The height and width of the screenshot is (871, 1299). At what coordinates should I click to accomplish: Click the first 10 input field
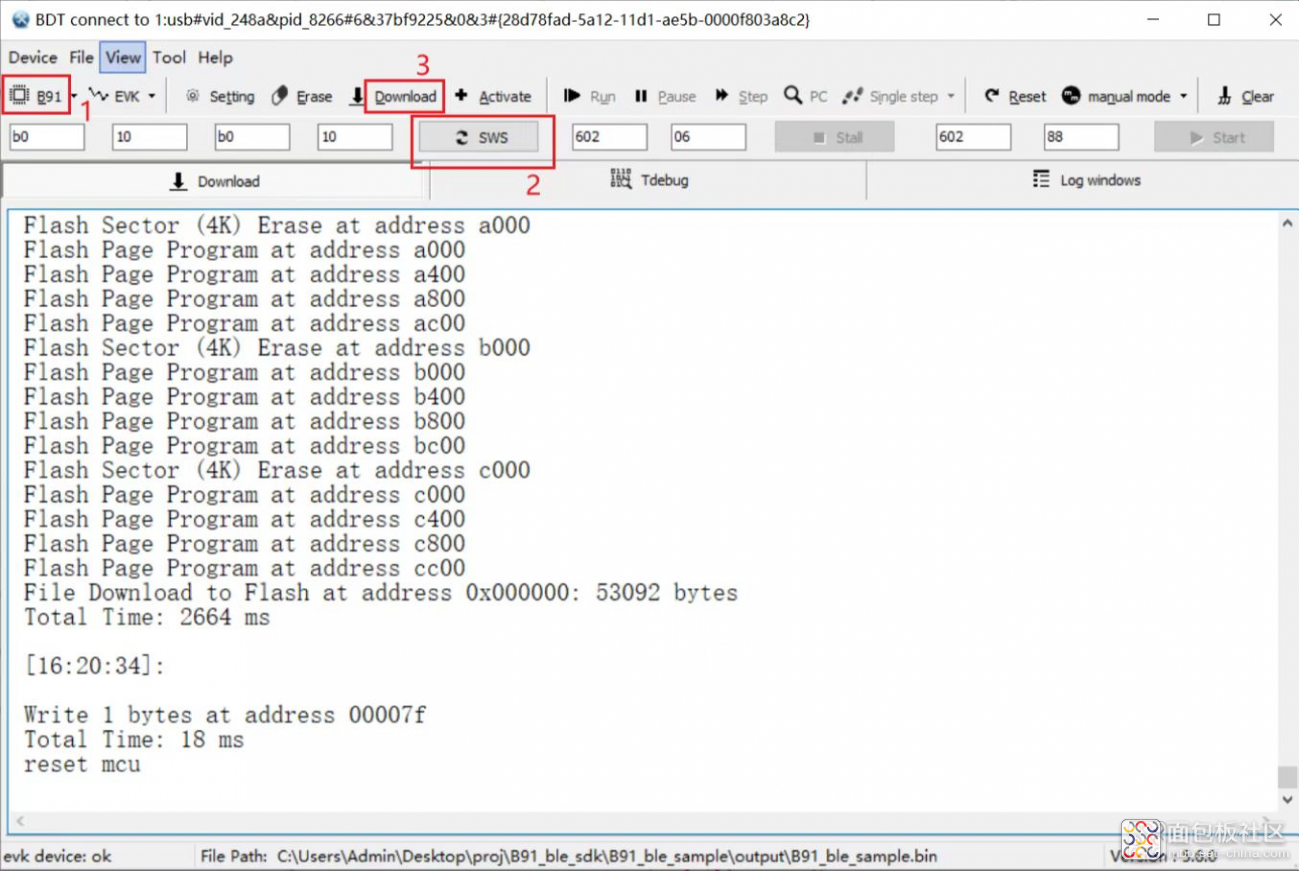coord(150,137)
